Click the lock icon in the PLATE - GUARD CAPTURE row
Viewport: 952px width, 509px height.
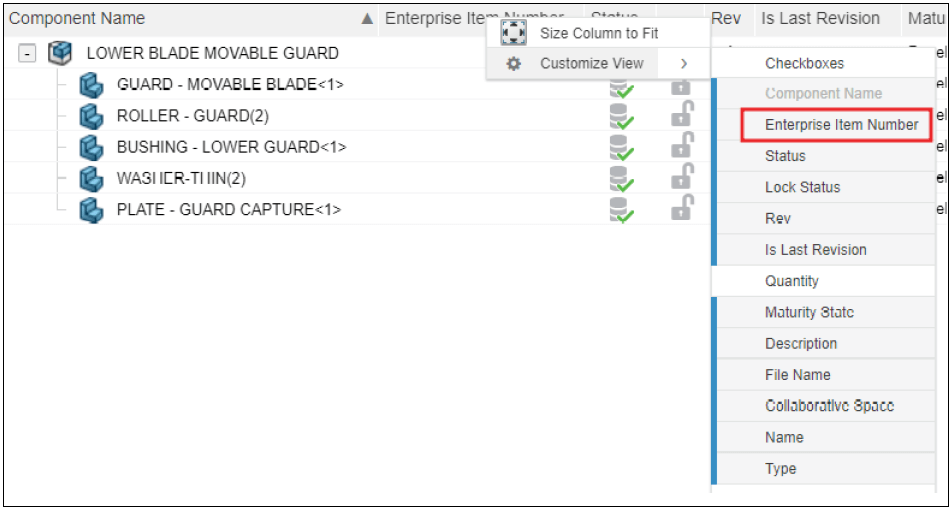(x=683, y=210)
